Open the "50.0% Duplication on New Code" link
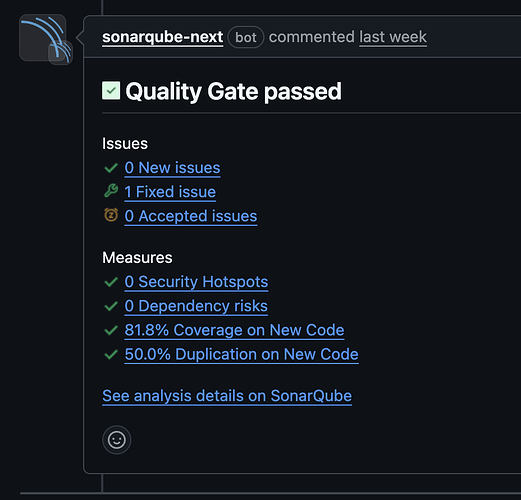521x500 pixels. (x=241, y=354)
